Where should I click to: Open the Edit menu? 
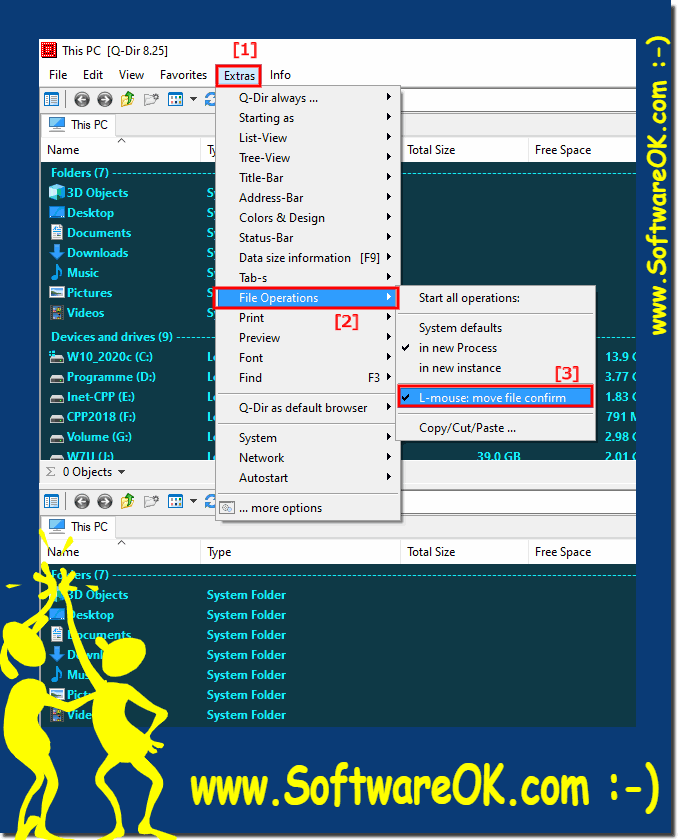tap(93, 75)
